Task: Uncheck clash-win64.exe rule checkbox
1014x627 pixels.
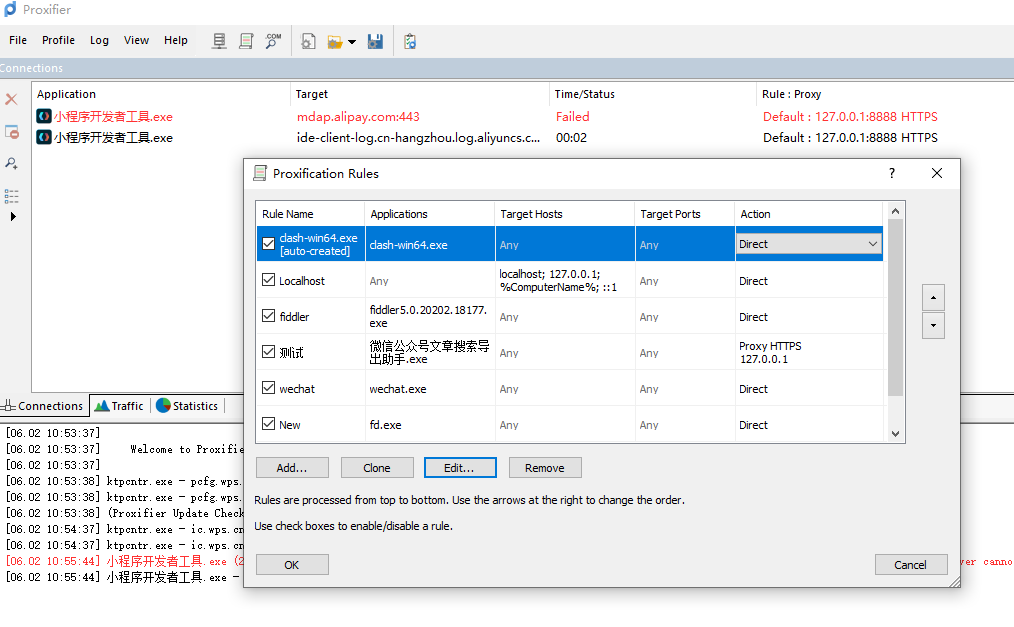Action: pos(268,244)
